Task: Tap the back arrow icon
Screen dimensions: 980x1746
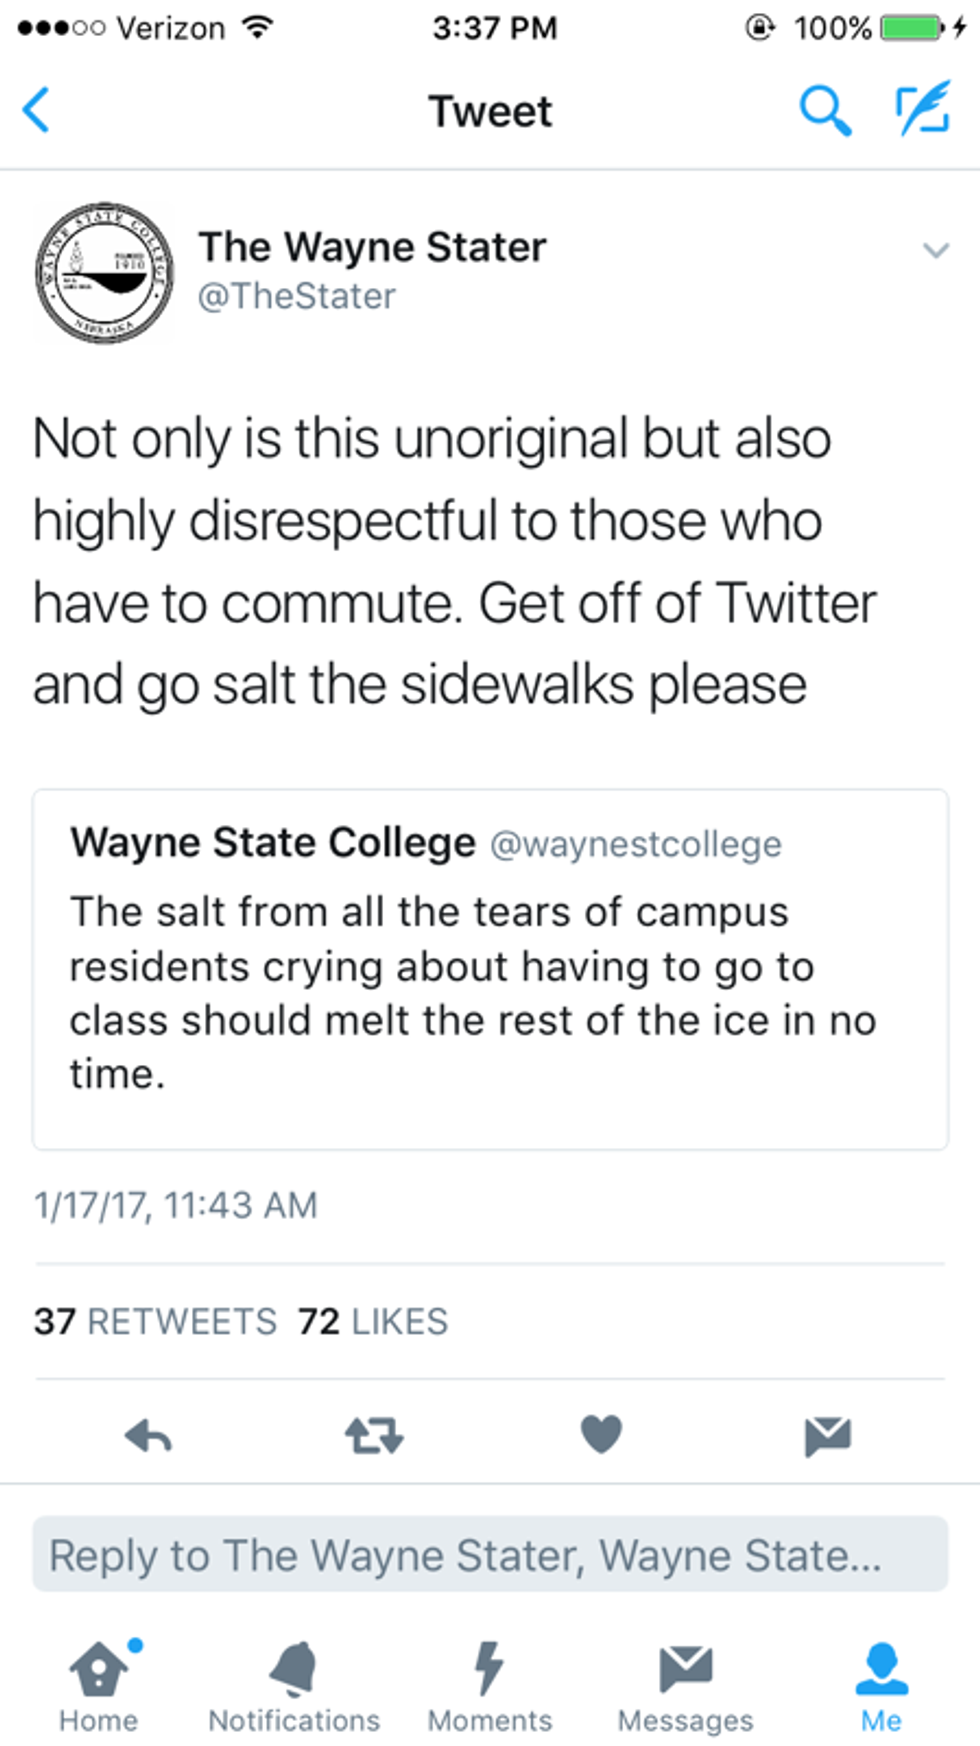Action: click(x=37, y=110)
